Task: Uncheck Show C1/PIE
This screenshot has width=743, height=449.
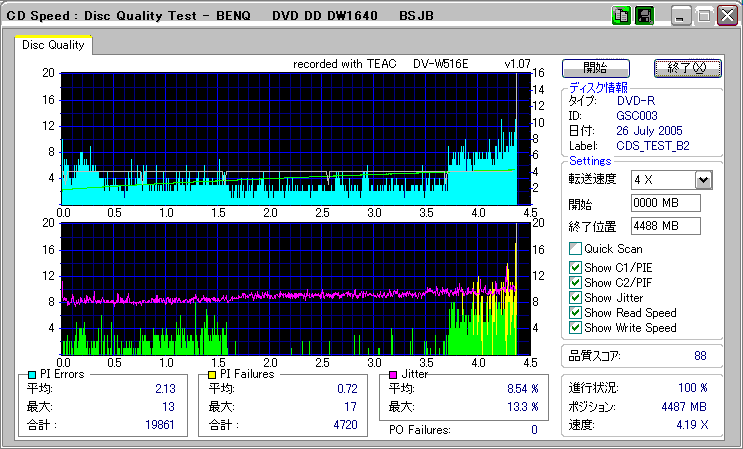Action: (575, 267)
